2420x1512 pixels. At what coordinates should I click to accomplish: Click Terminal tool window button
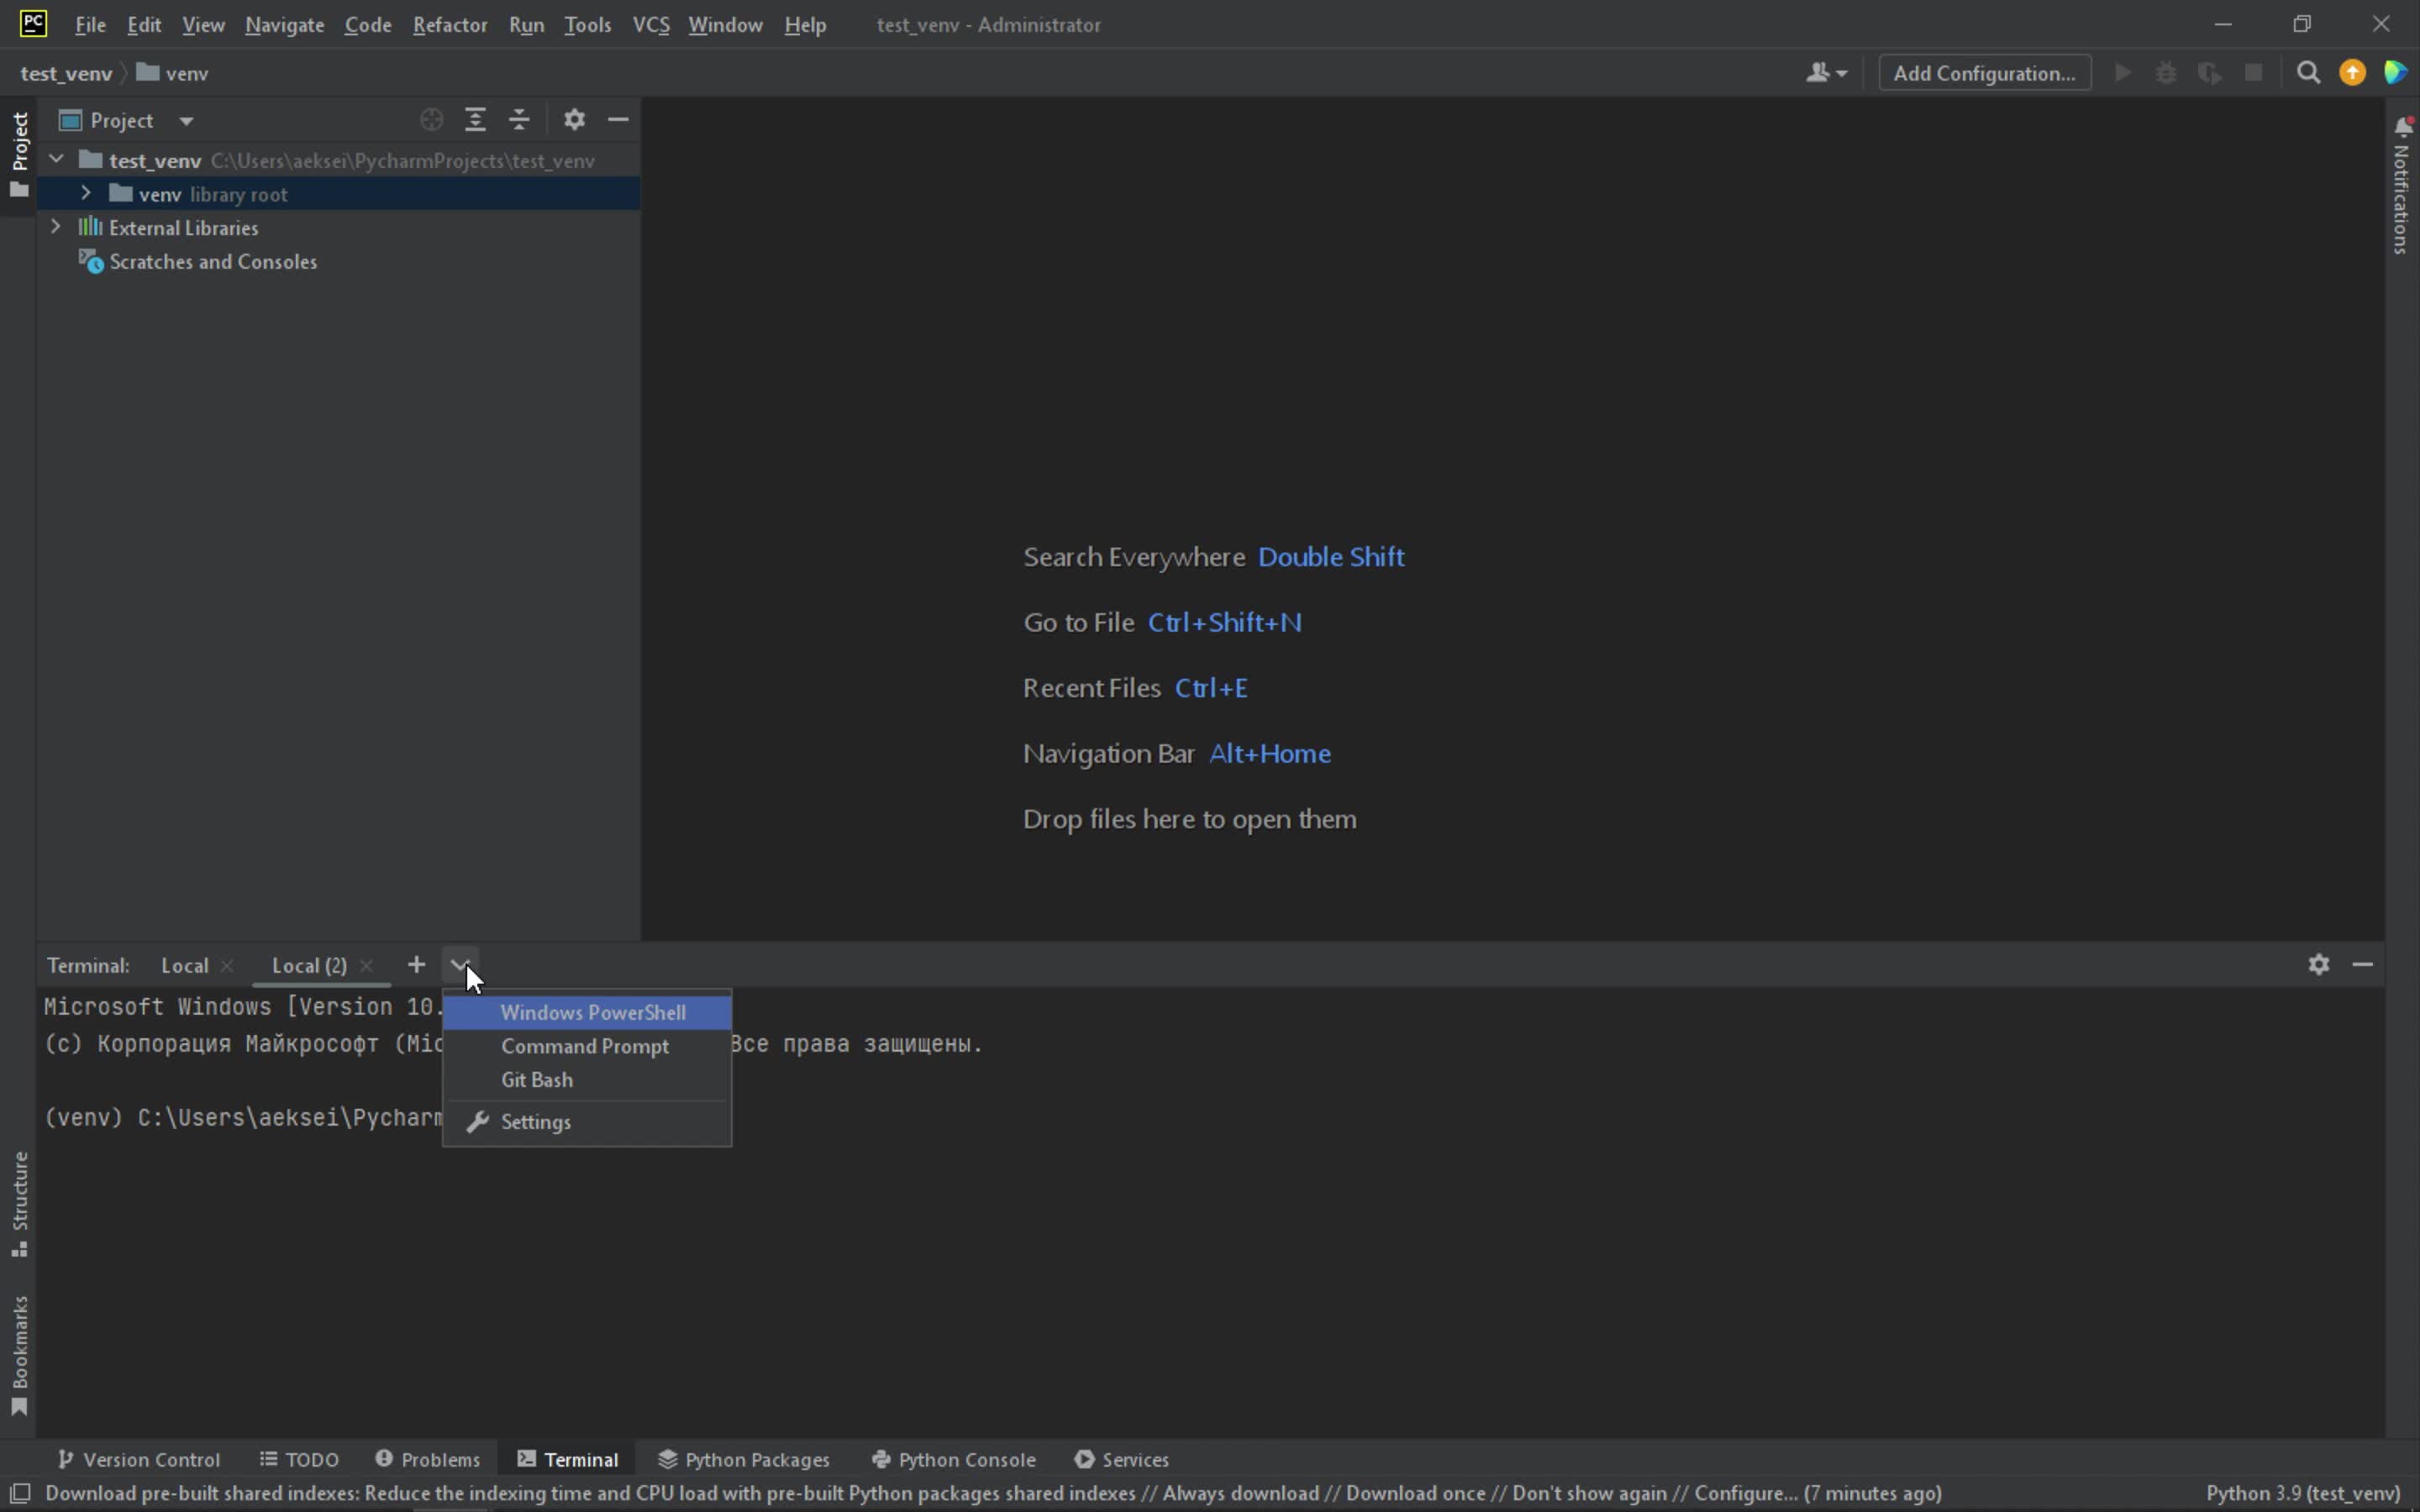click(x=568, y=1459)
